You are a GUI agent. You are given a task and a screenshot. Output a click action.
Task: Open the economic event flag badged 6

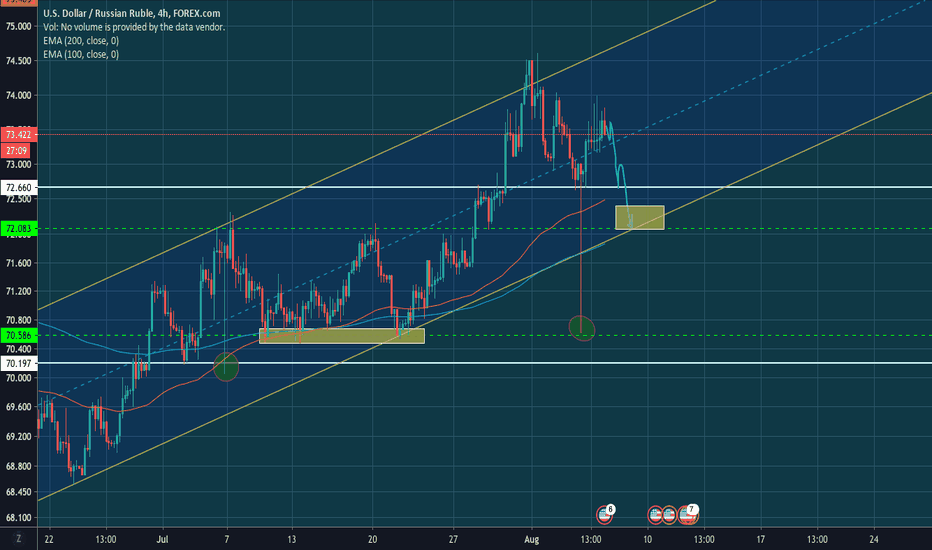pyautogui.click(x=604, y=514)
